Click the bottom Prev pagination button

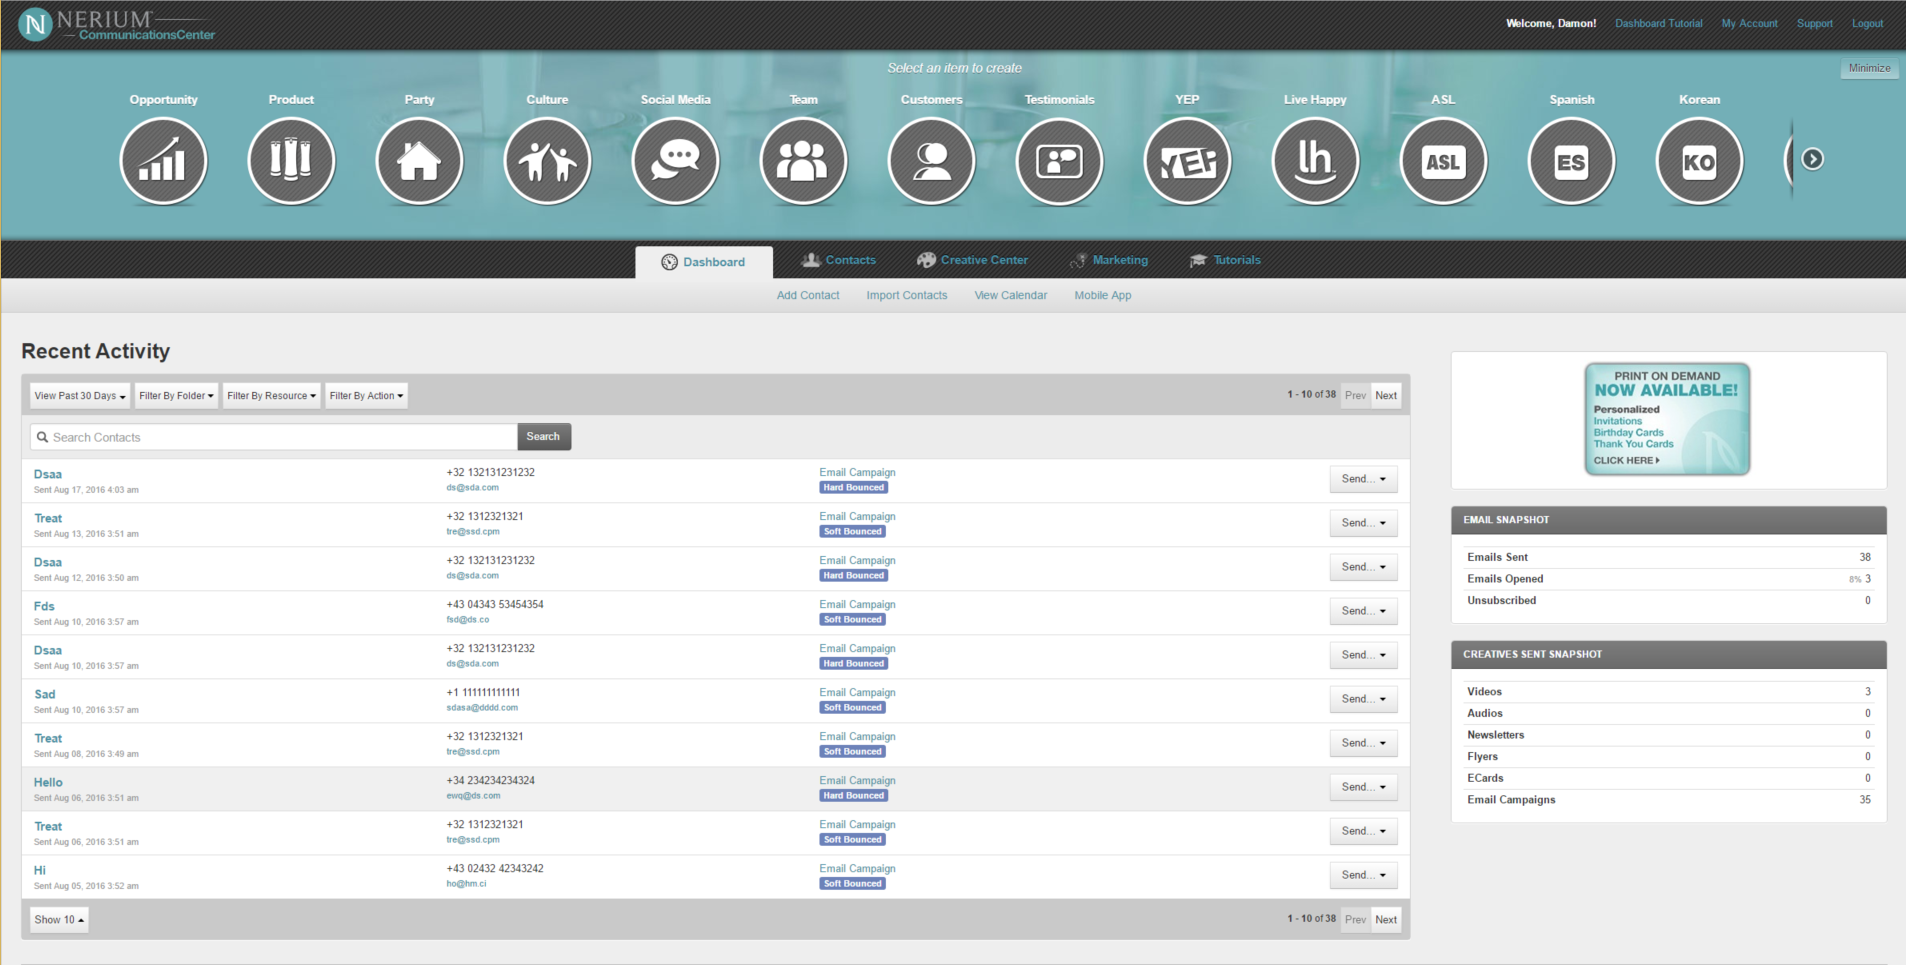(1355, 920)
